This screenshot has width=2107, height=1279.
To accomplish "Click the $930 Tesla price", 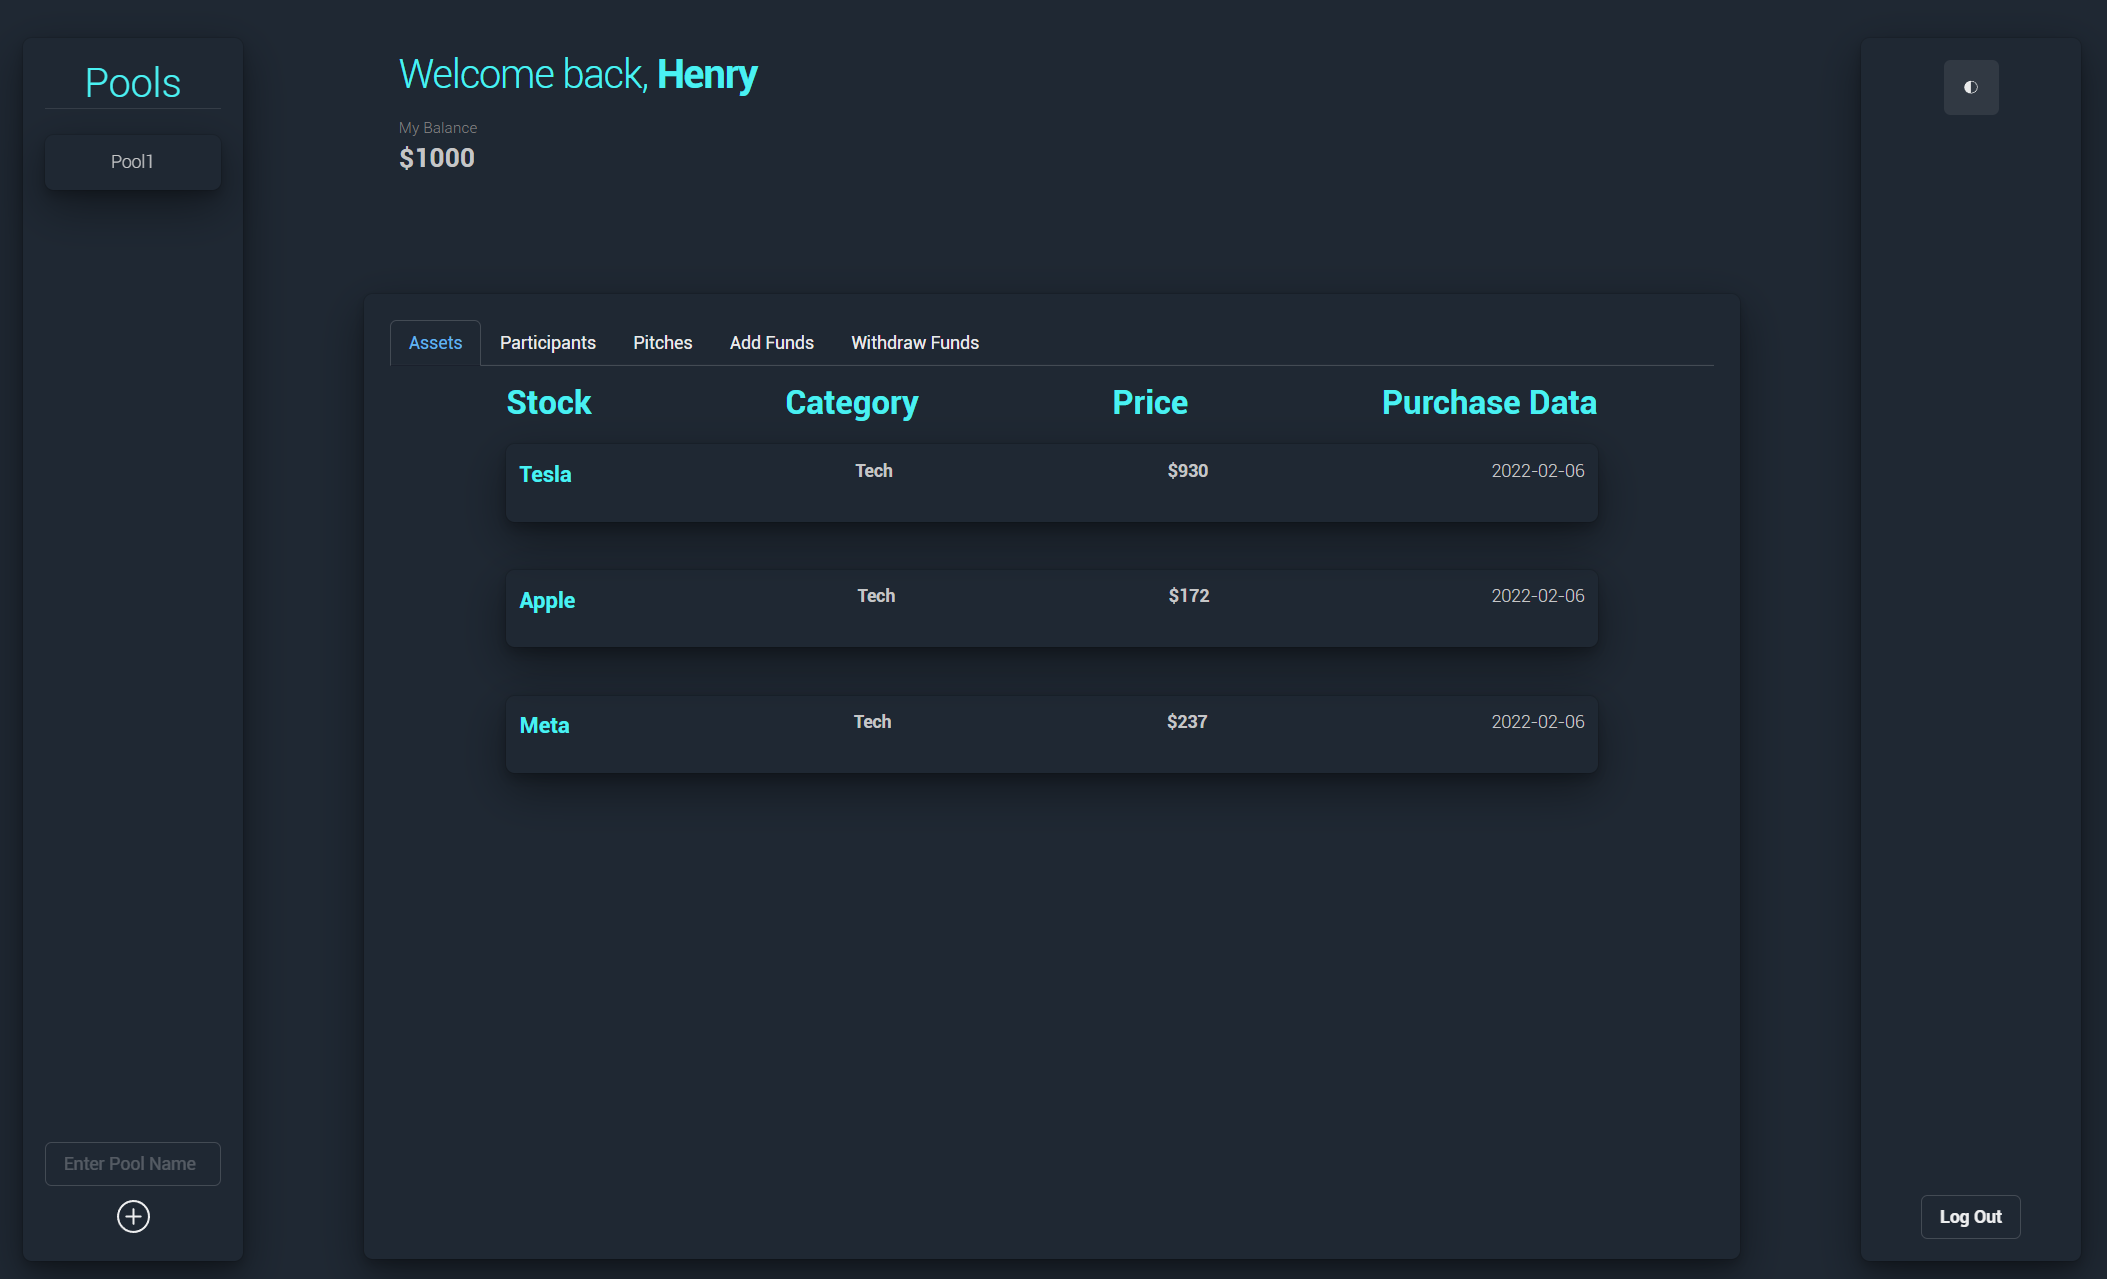I will (1187, 471).
